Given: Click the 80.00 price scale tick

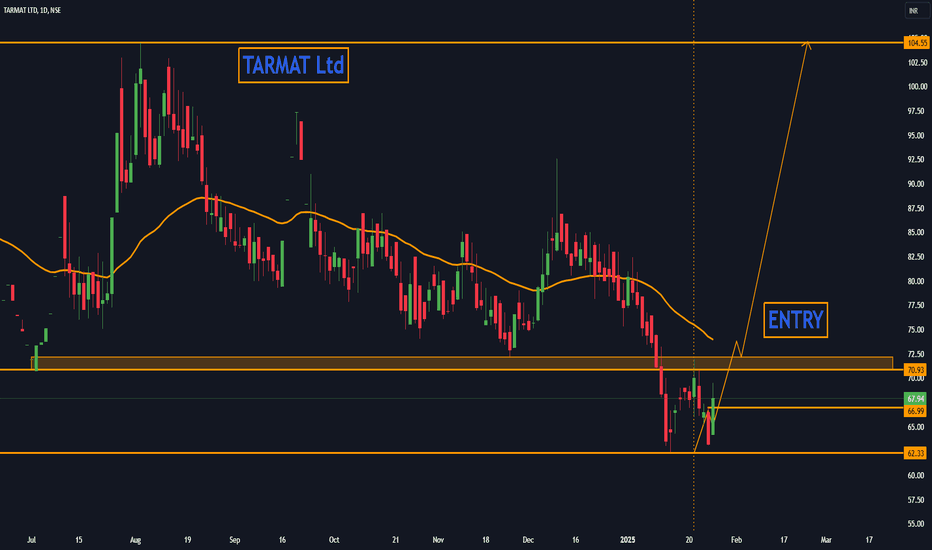Looking at the screenshot, I should click(x=917, y=281).
